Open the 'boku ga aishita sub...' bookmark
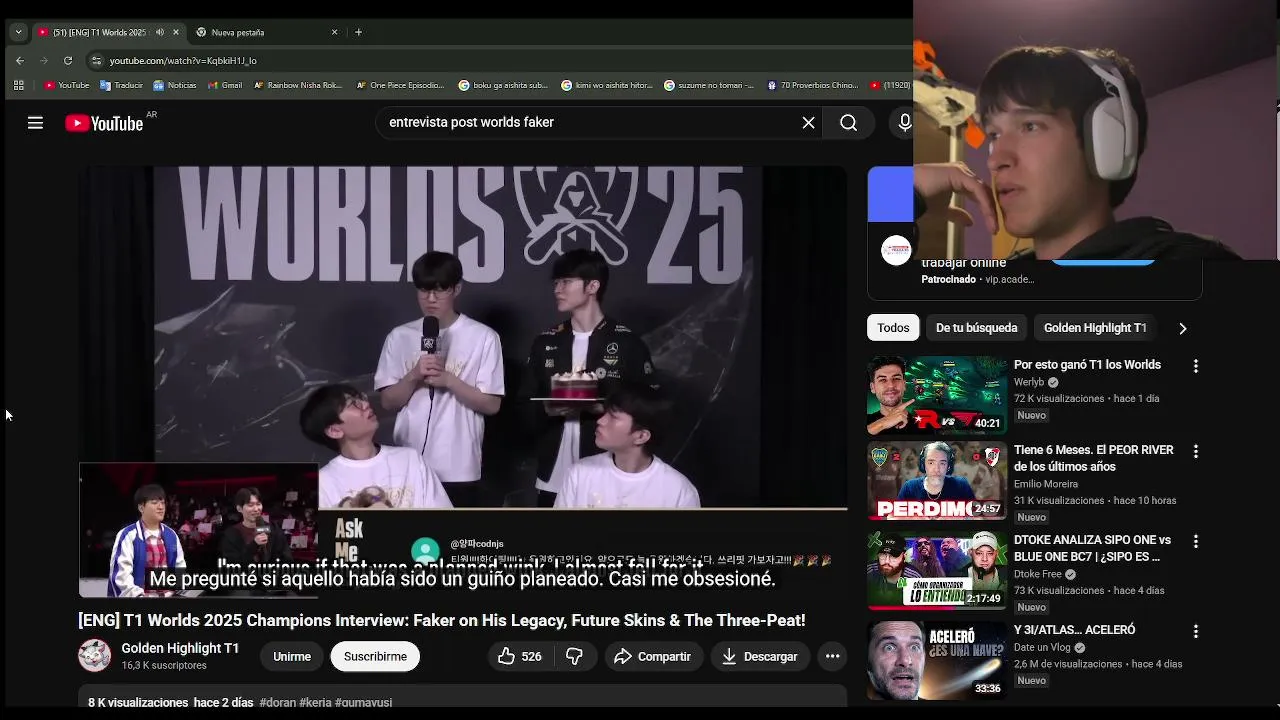This screenshot has height=720, width=1280. click(x=503, y=85)
